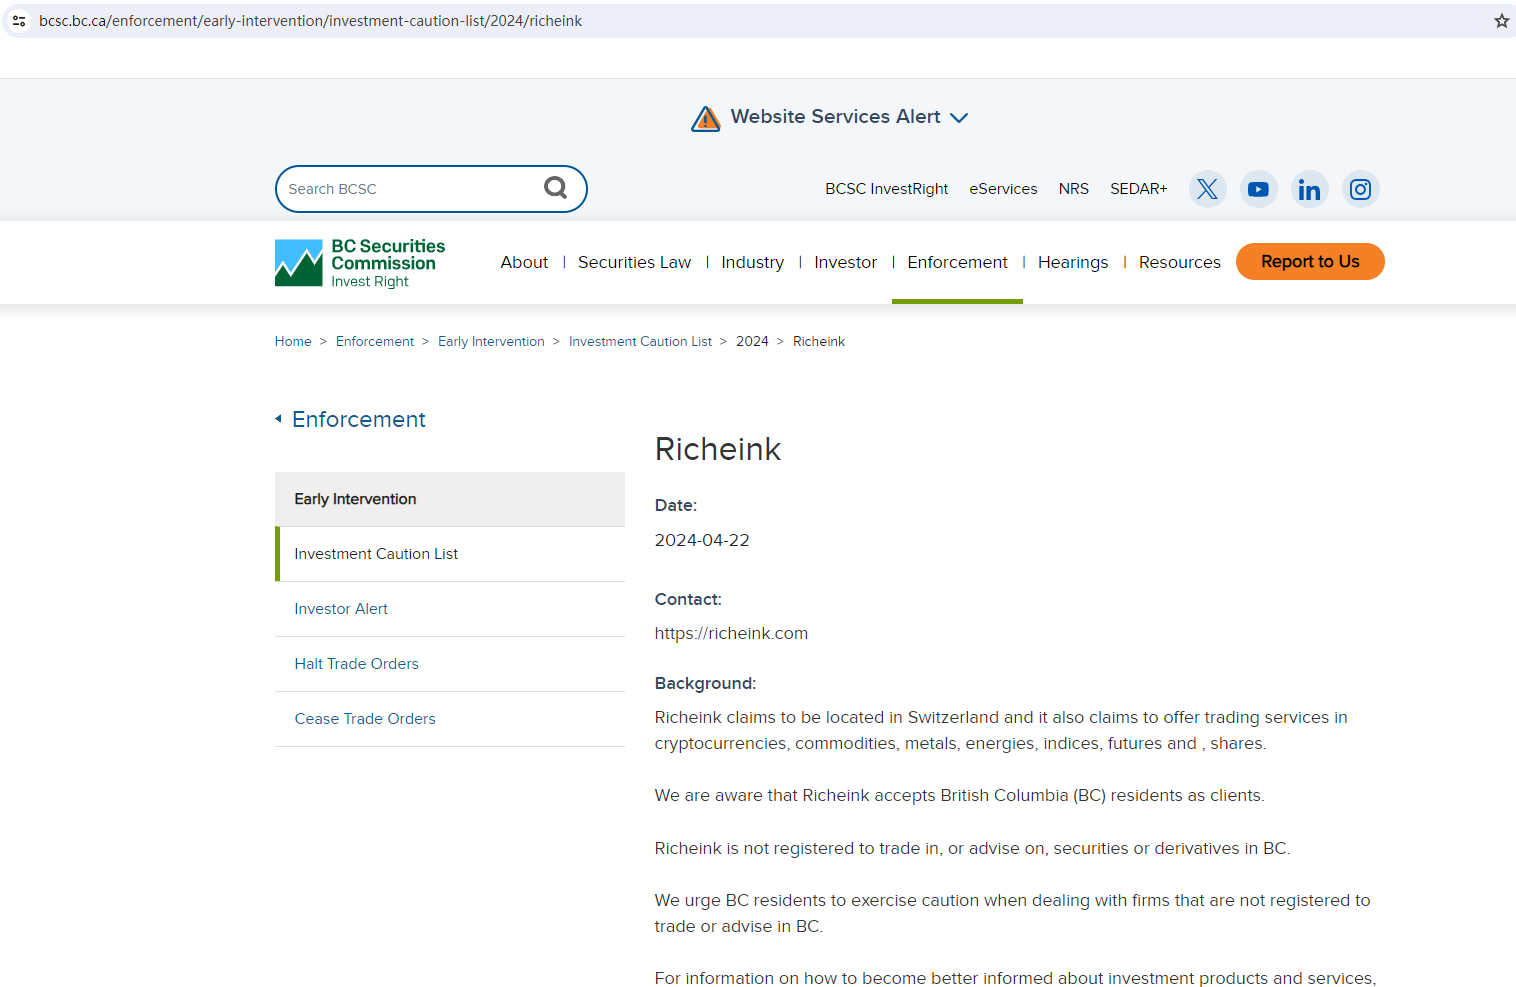This screenshot has height=987, width=1516.
Task: Click the BC Securities Commission logo
Action: point(360,263)
